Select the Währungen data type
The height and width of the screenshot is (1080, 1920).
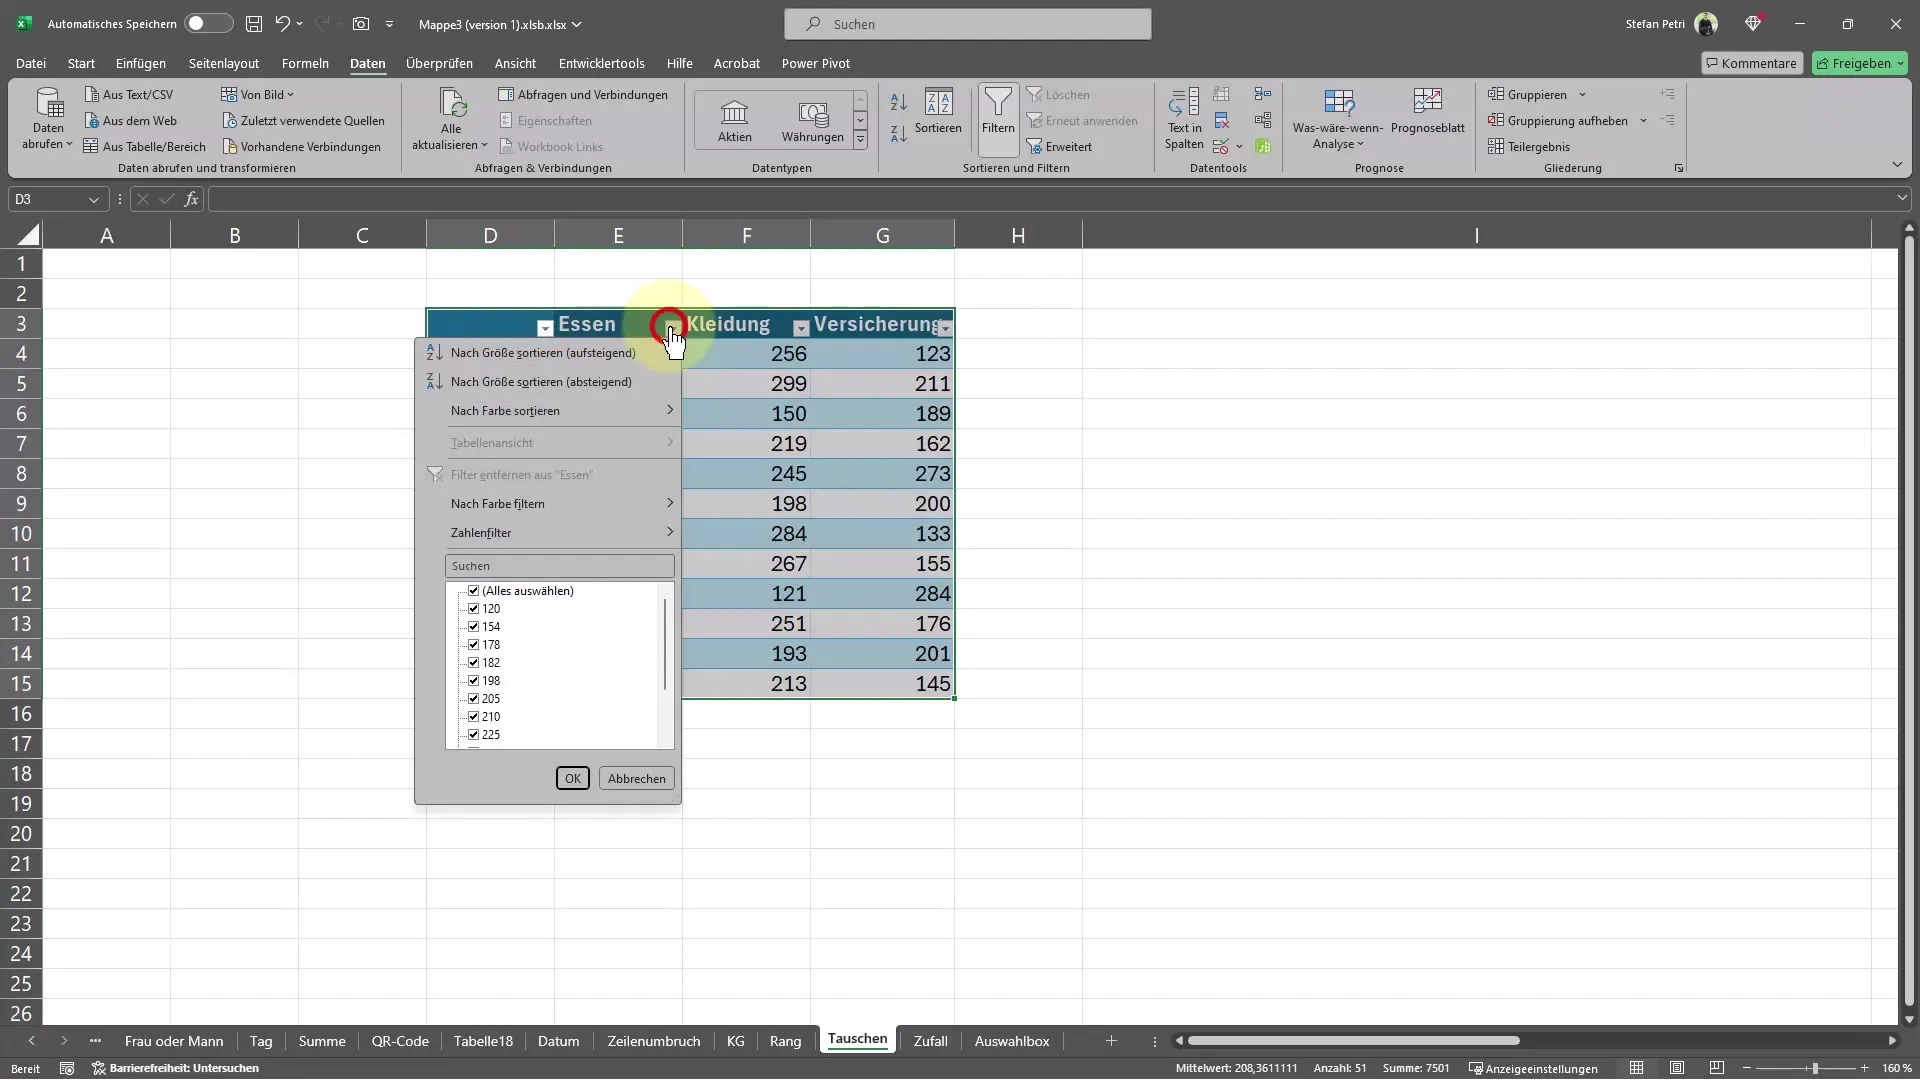(x=812, y=121)
